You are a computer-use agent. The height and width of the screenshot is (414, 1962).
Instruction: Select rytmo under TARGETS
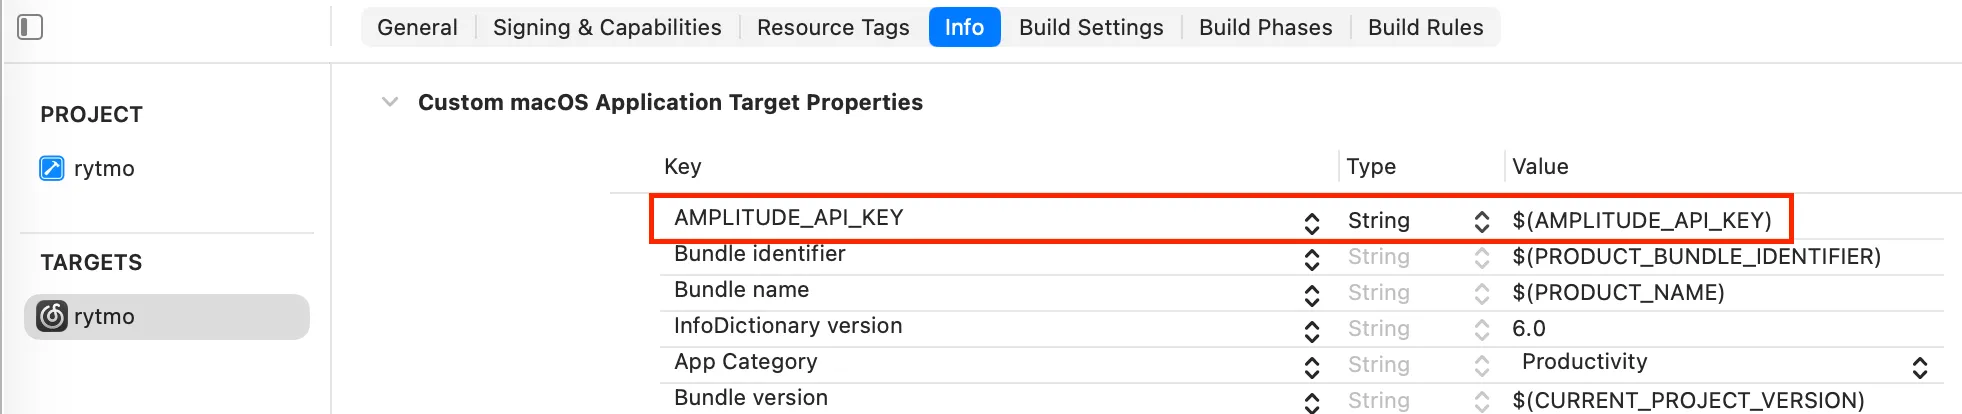click(104, 316)
